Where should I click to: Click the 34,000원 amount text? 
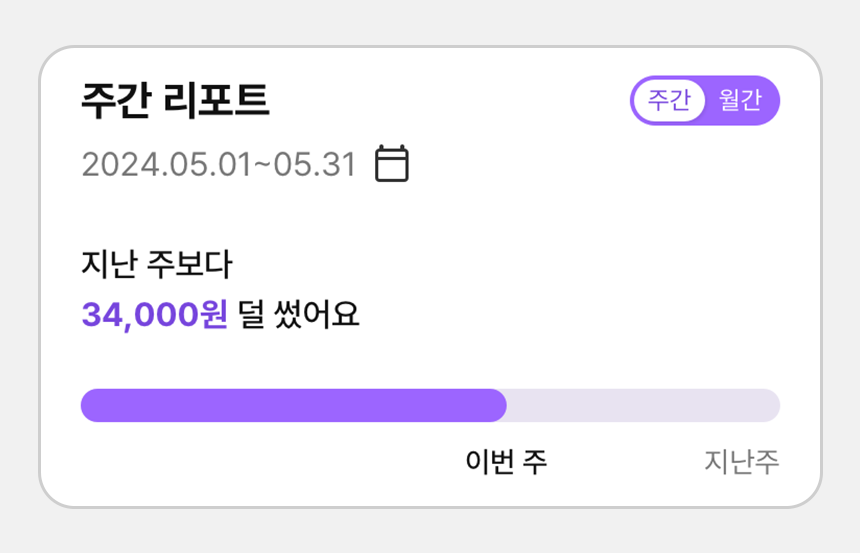(154, 315)
